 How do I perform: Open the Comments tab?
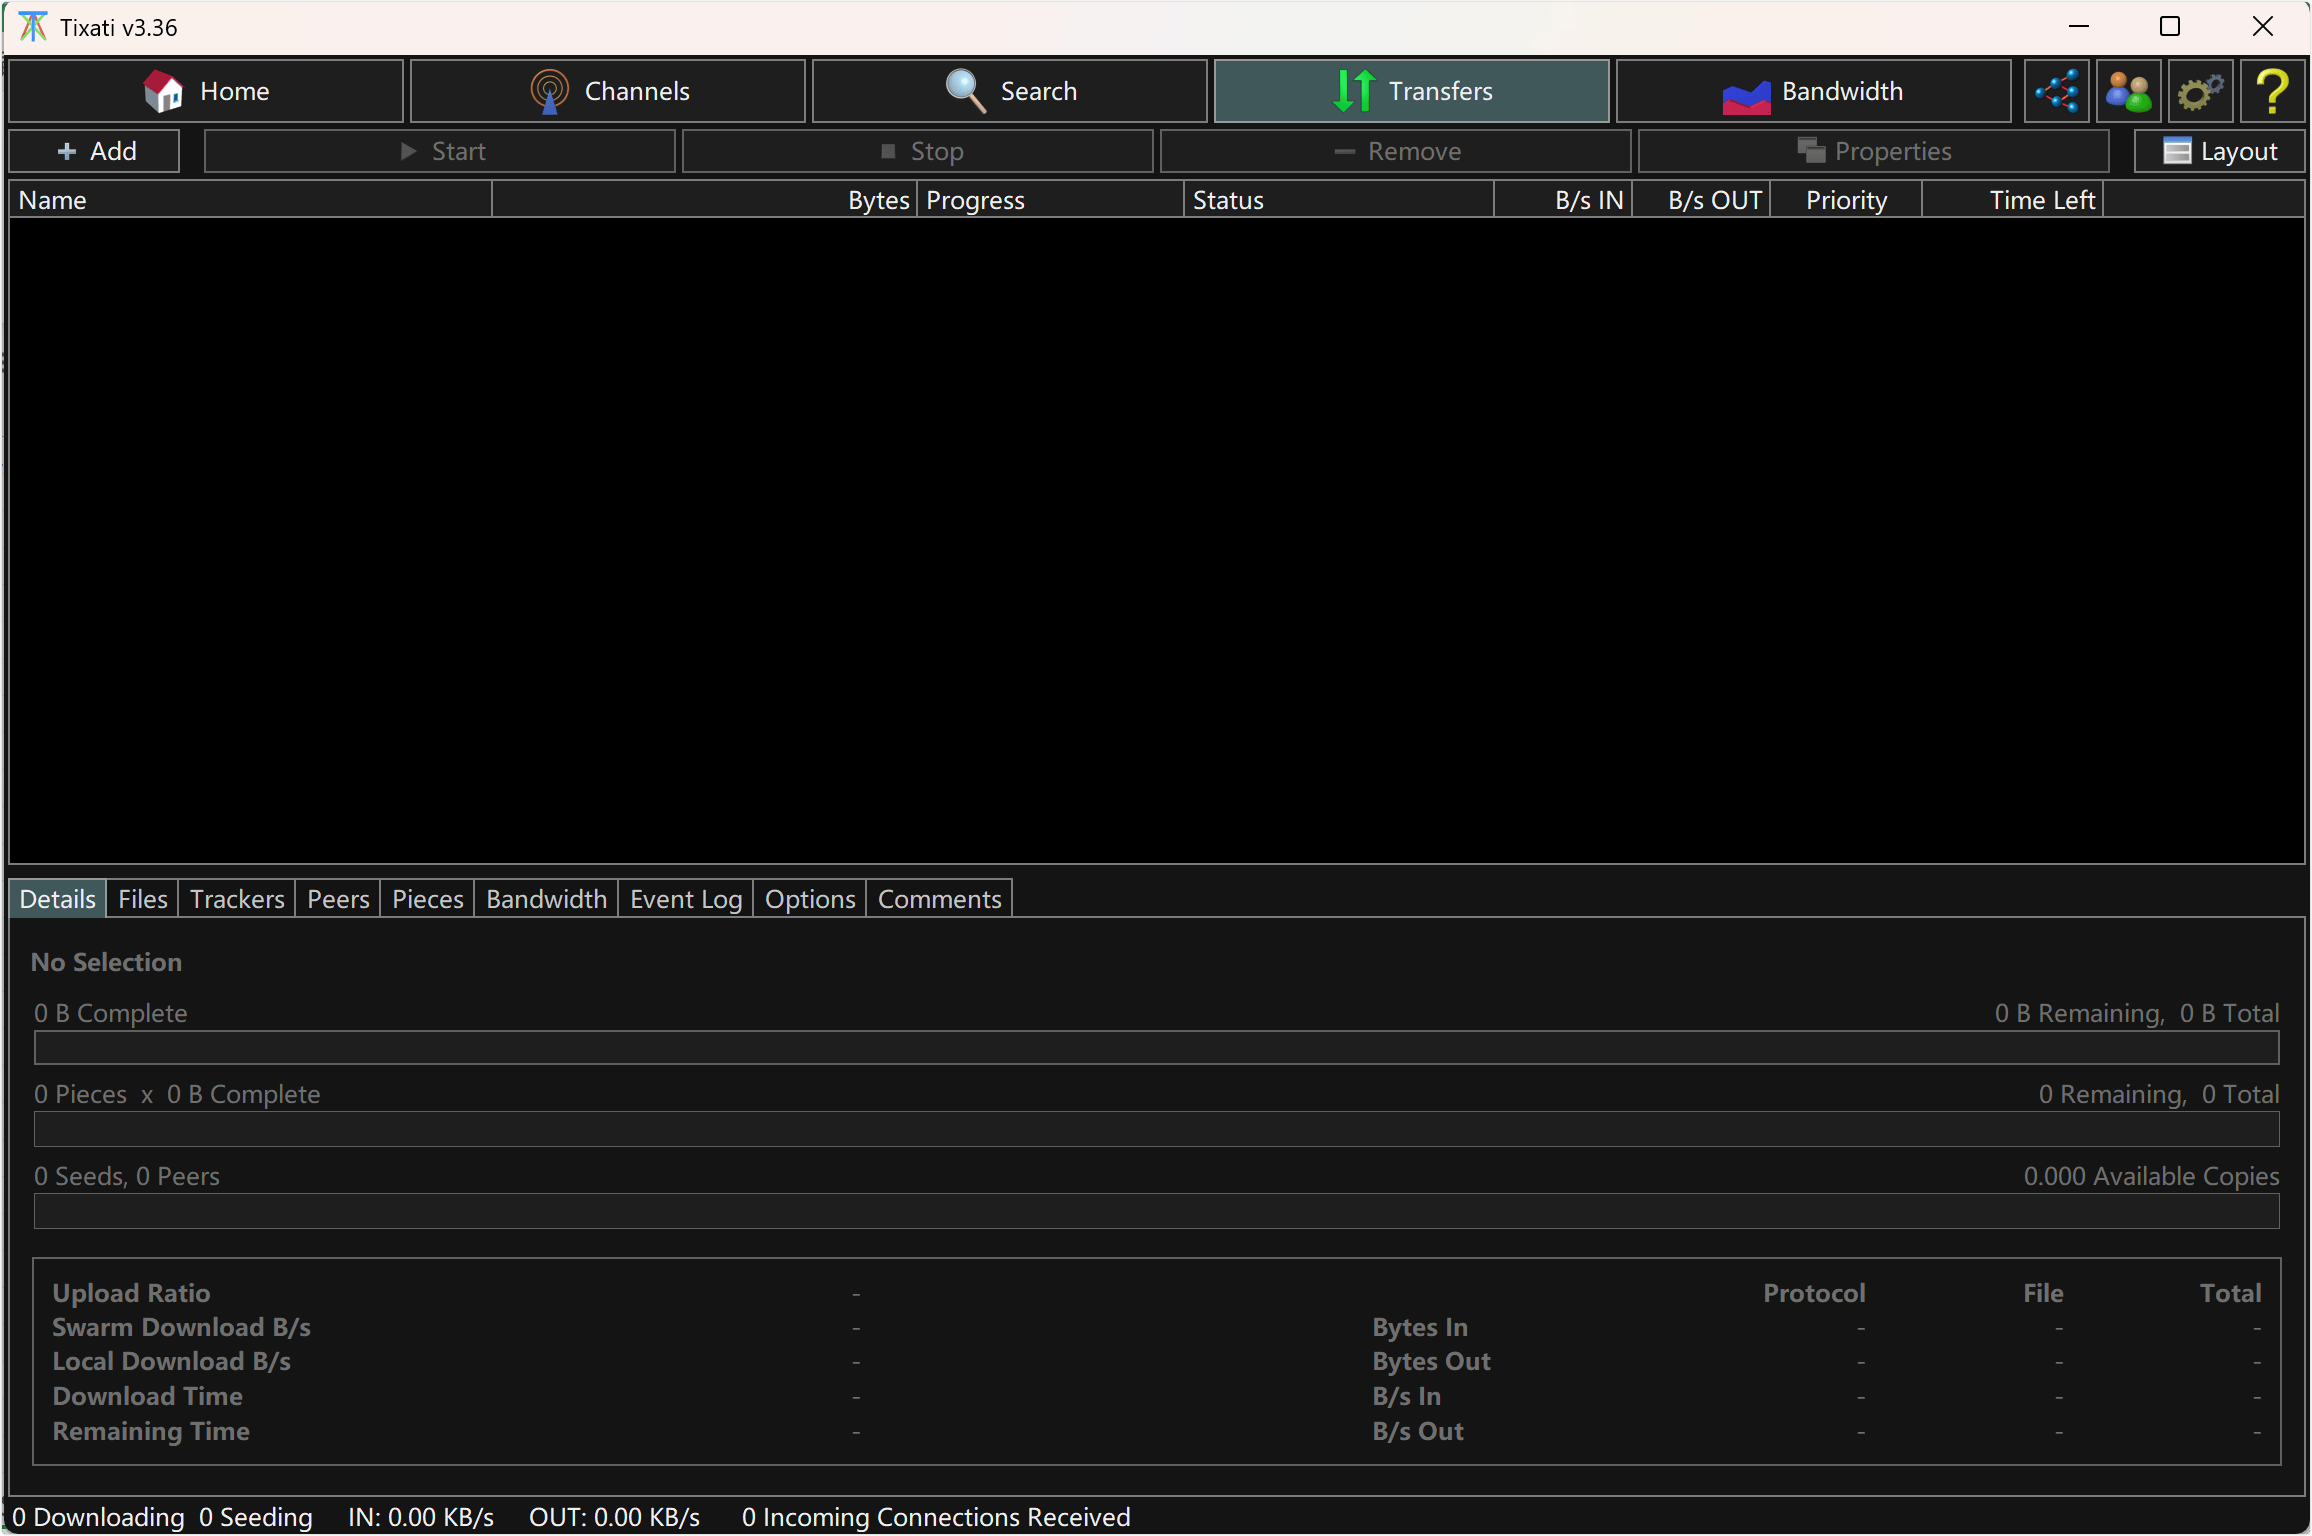939,899
